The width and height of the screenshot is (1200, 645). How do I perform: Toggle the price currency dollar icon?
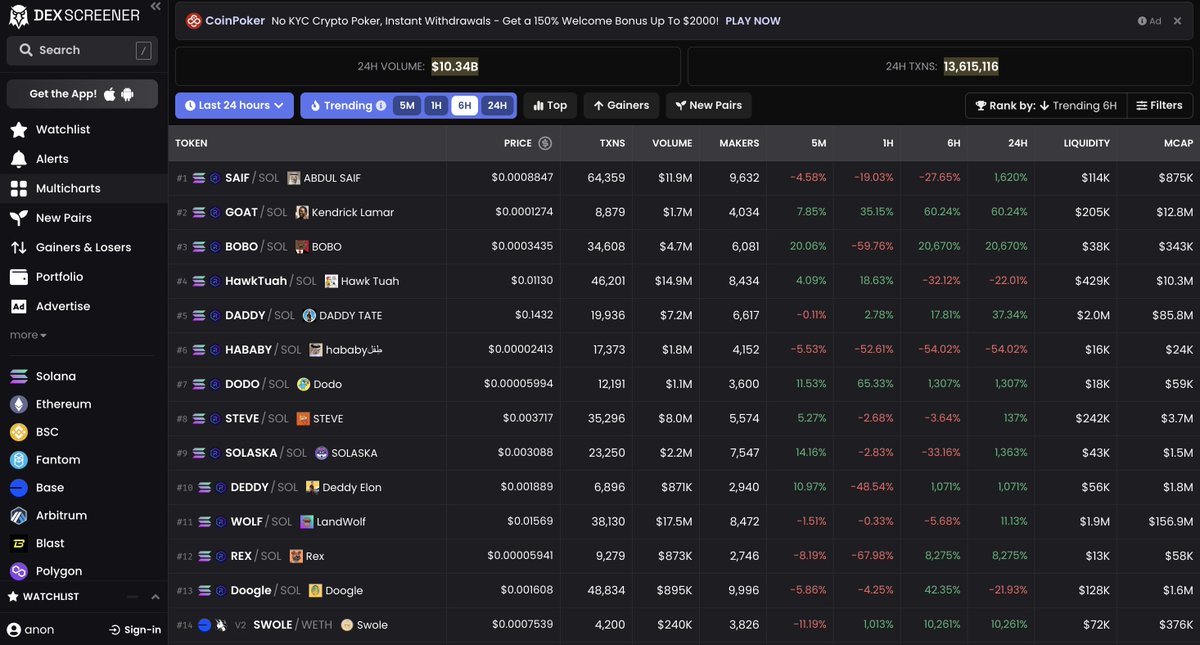click(545, 143)
